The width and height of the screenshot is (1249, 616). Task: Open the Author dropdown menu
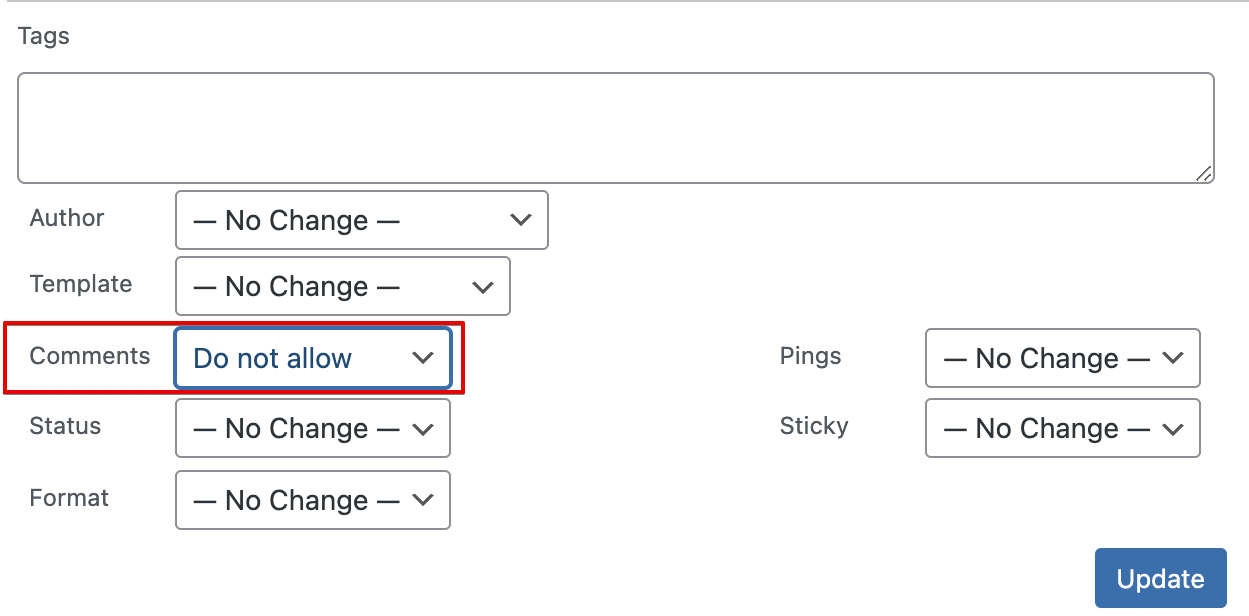(360, 220)
